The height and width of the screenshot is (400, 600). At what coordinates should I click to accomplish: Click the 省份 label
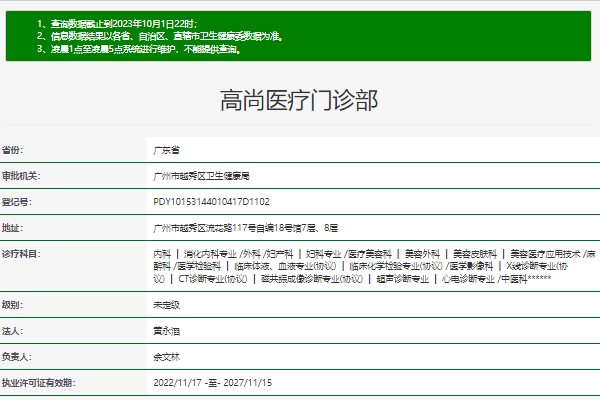point(12,150)
